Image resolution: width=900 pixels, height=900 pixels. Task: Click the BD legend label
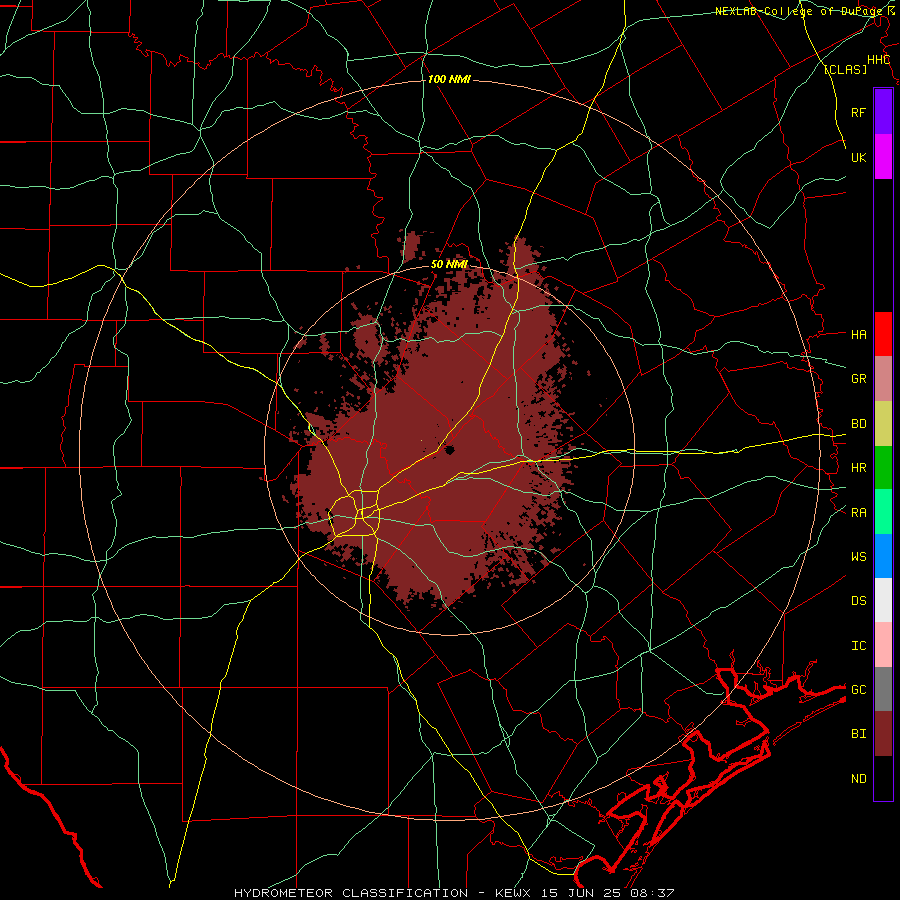tap(858, 424)
